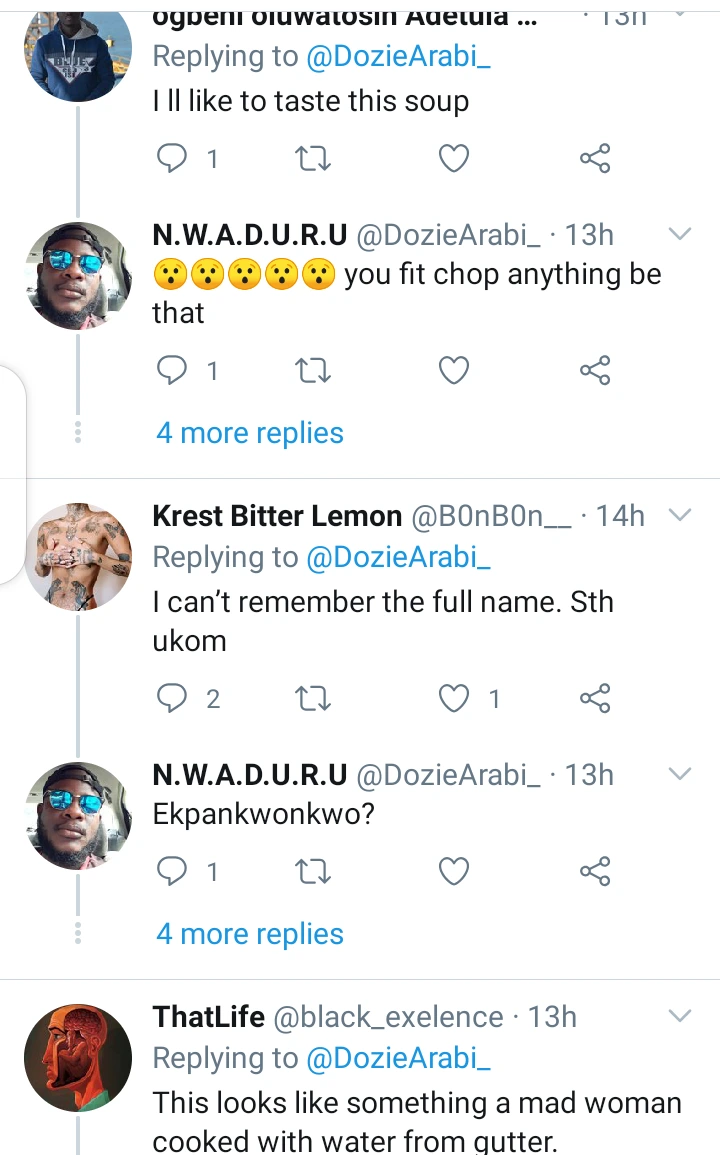Like Krest Bitter Lemon's "Sth ukom" tweet
This screenshot has height=1155, width=720.
[455, 698]
